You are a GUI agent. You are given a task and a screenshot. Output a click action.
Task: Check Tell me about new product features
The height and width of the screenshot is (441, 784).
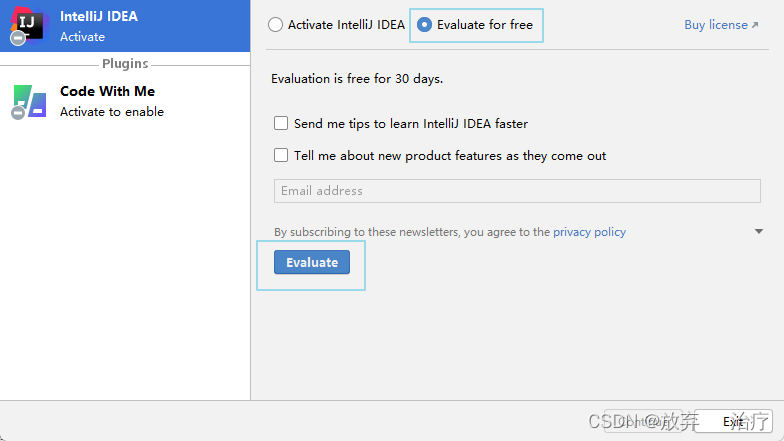pyautogui.click(x=281, y=155)
